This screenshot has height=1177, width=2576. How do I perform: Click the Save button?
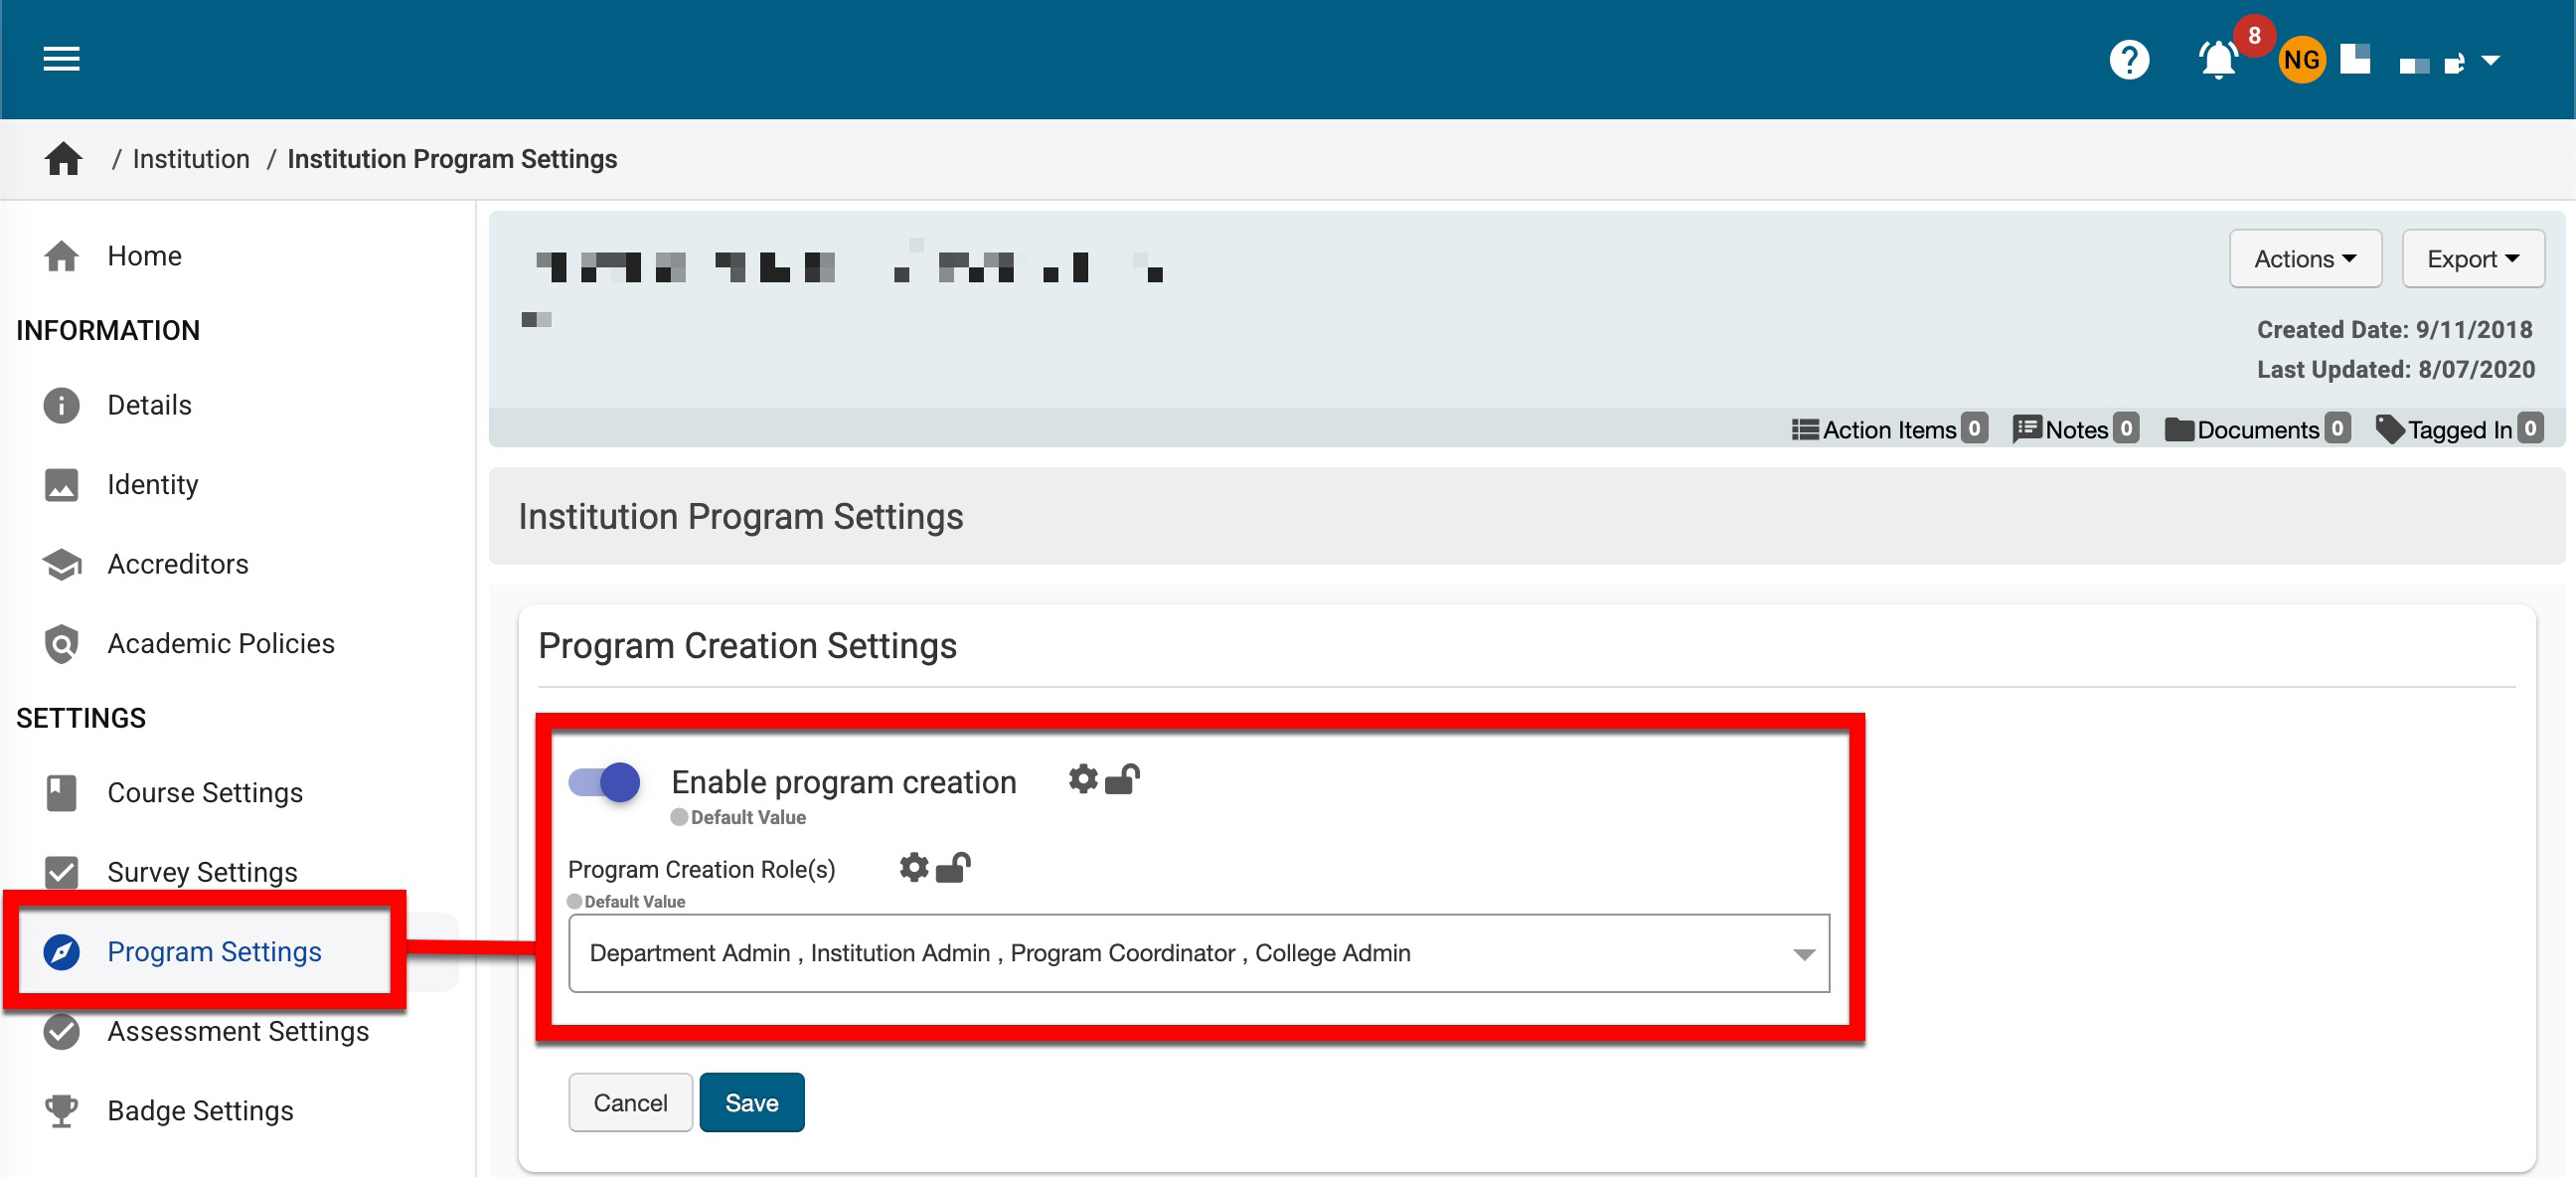[751, 1102]
